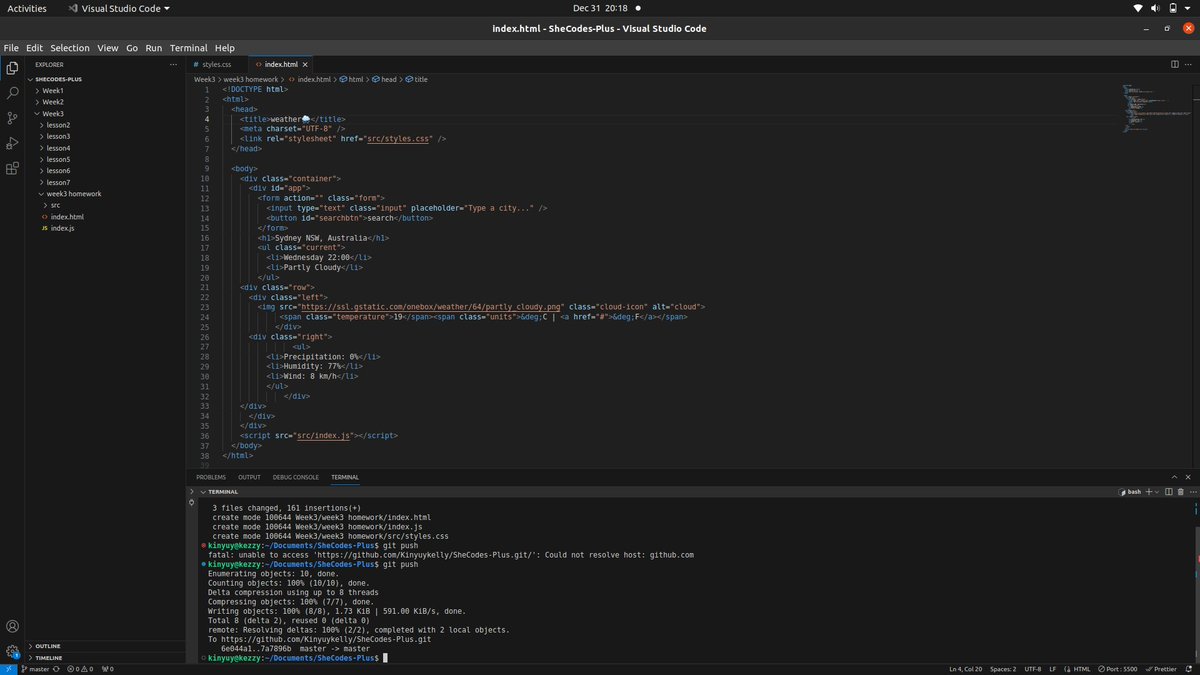
Task: Add a new terminal with plus icon
Action: point(1150,492)
